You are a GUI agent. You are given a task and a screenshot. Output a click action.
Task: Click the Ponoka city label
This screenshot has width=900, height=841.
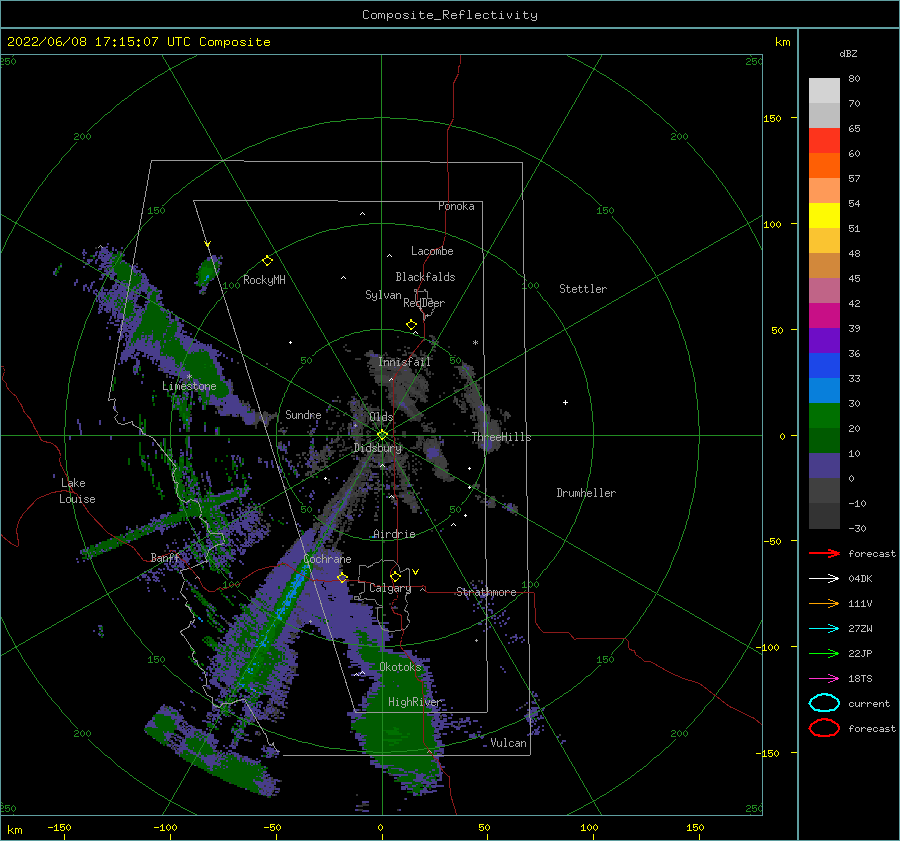(456, 206)
